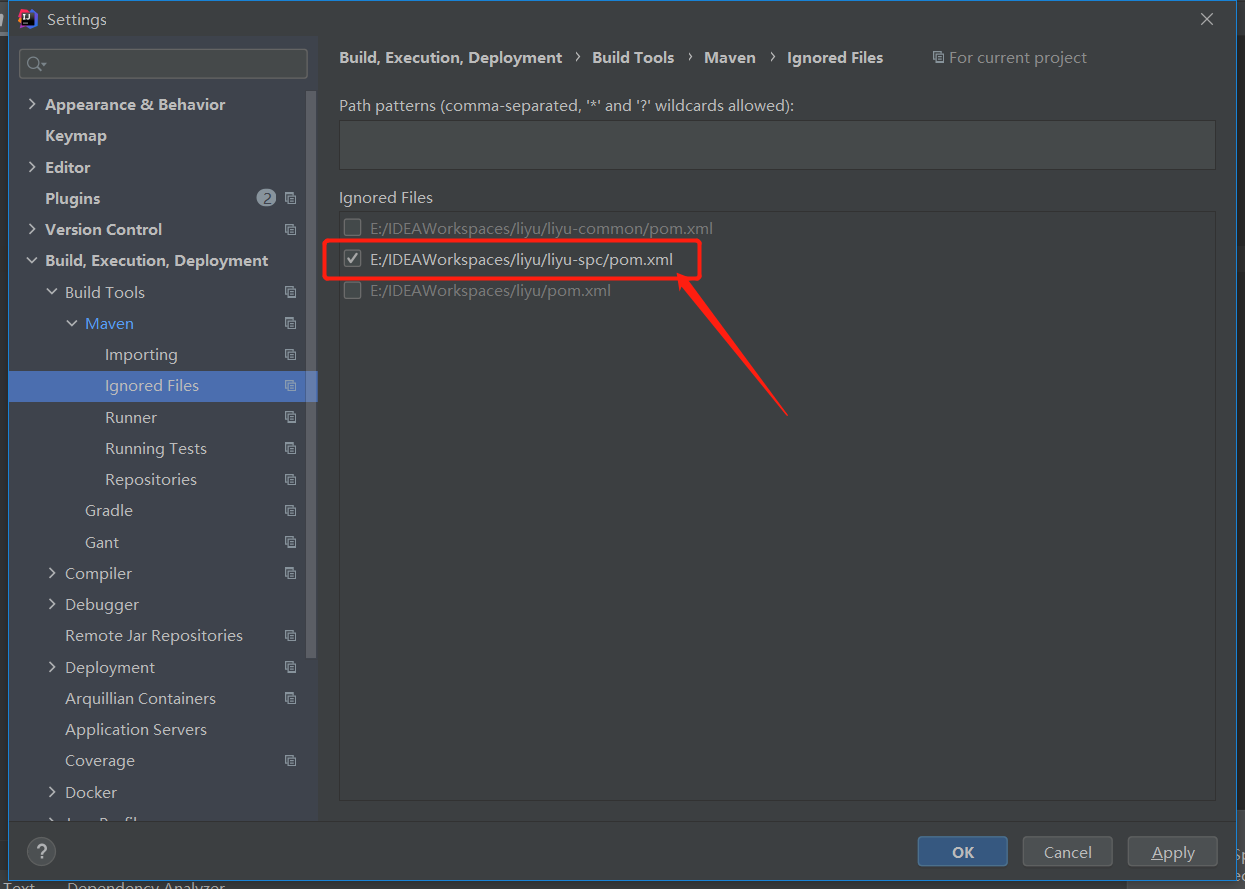The image size is (1245, 889).
Task: Click the project-level icon next to Maven
Action: (290, 323)
